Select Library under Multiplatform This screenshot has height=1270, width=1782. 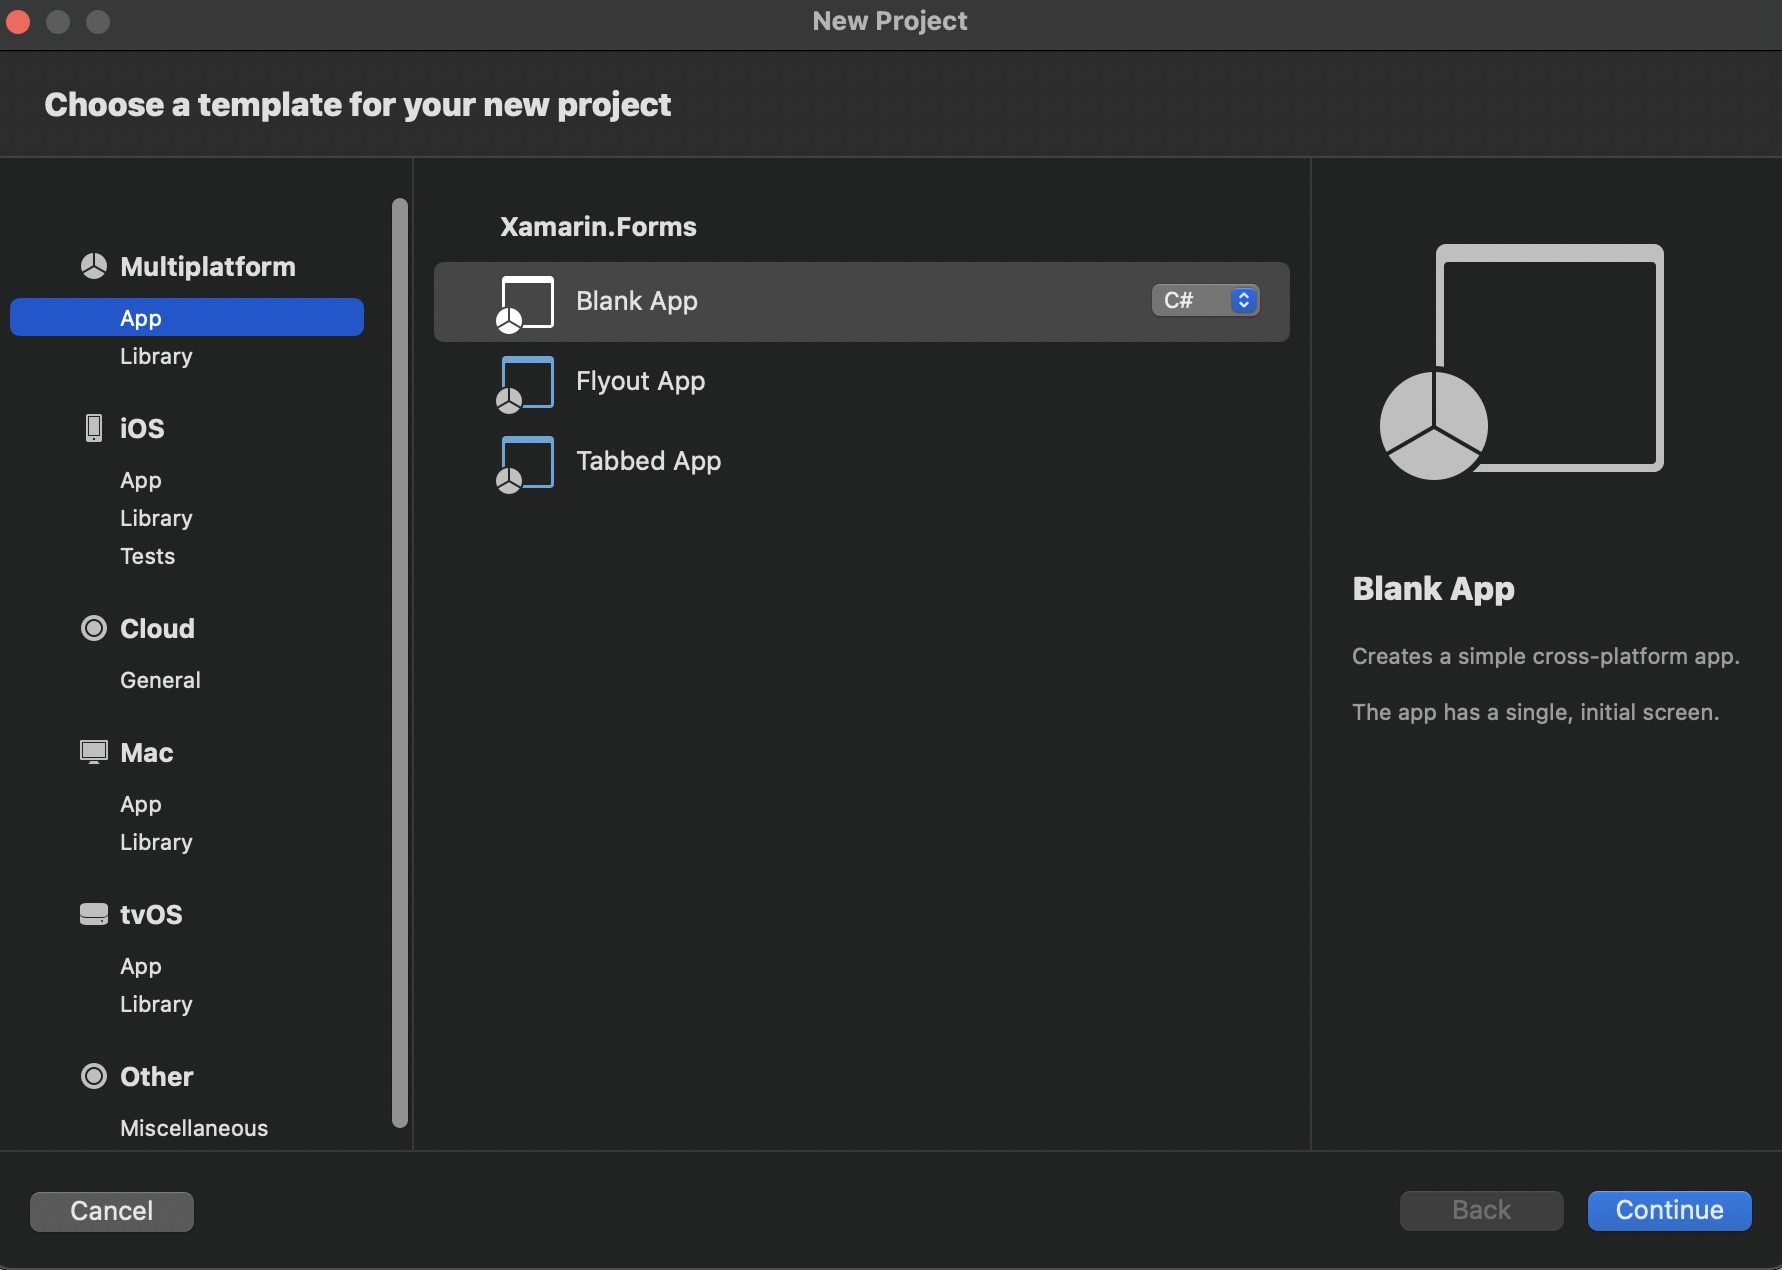click(156, 356)
